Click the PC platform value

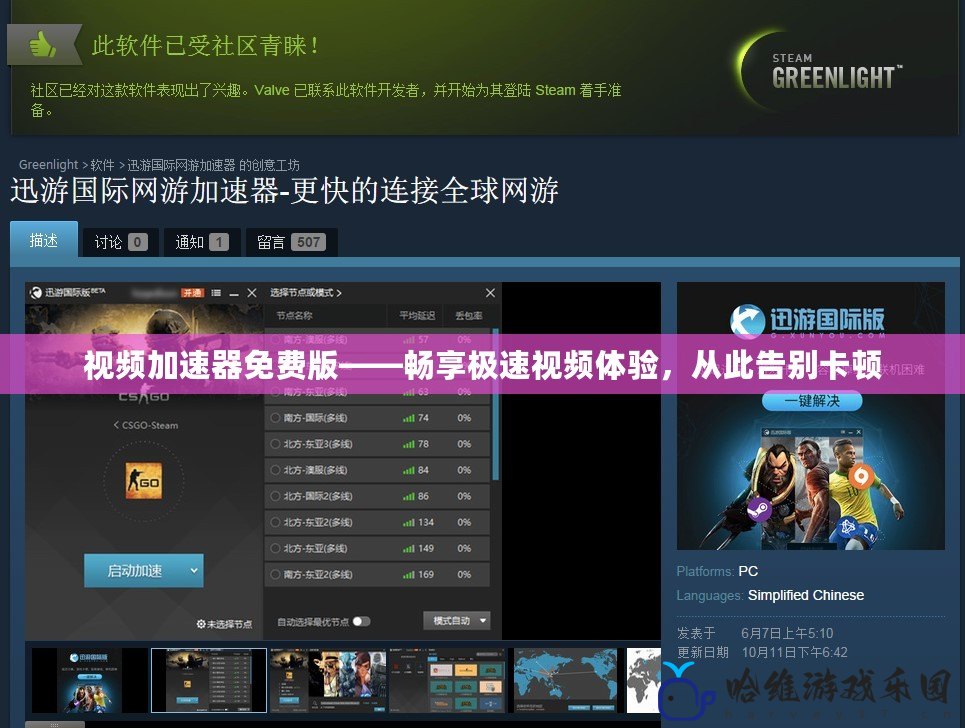[x=748, y=571]
